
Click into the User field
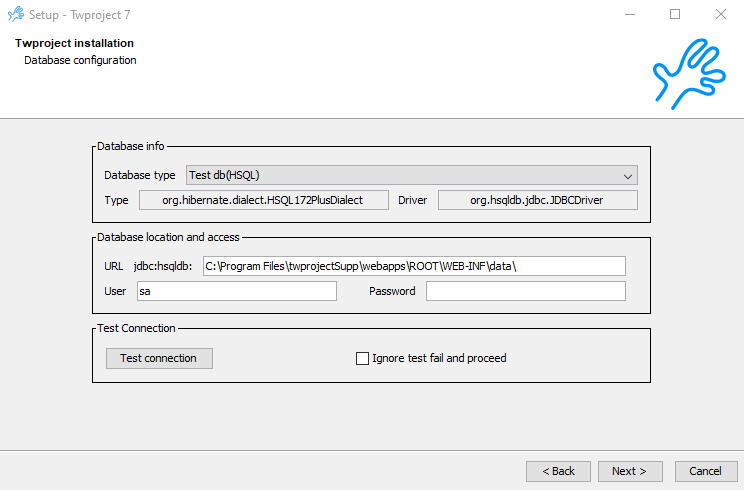236,291
